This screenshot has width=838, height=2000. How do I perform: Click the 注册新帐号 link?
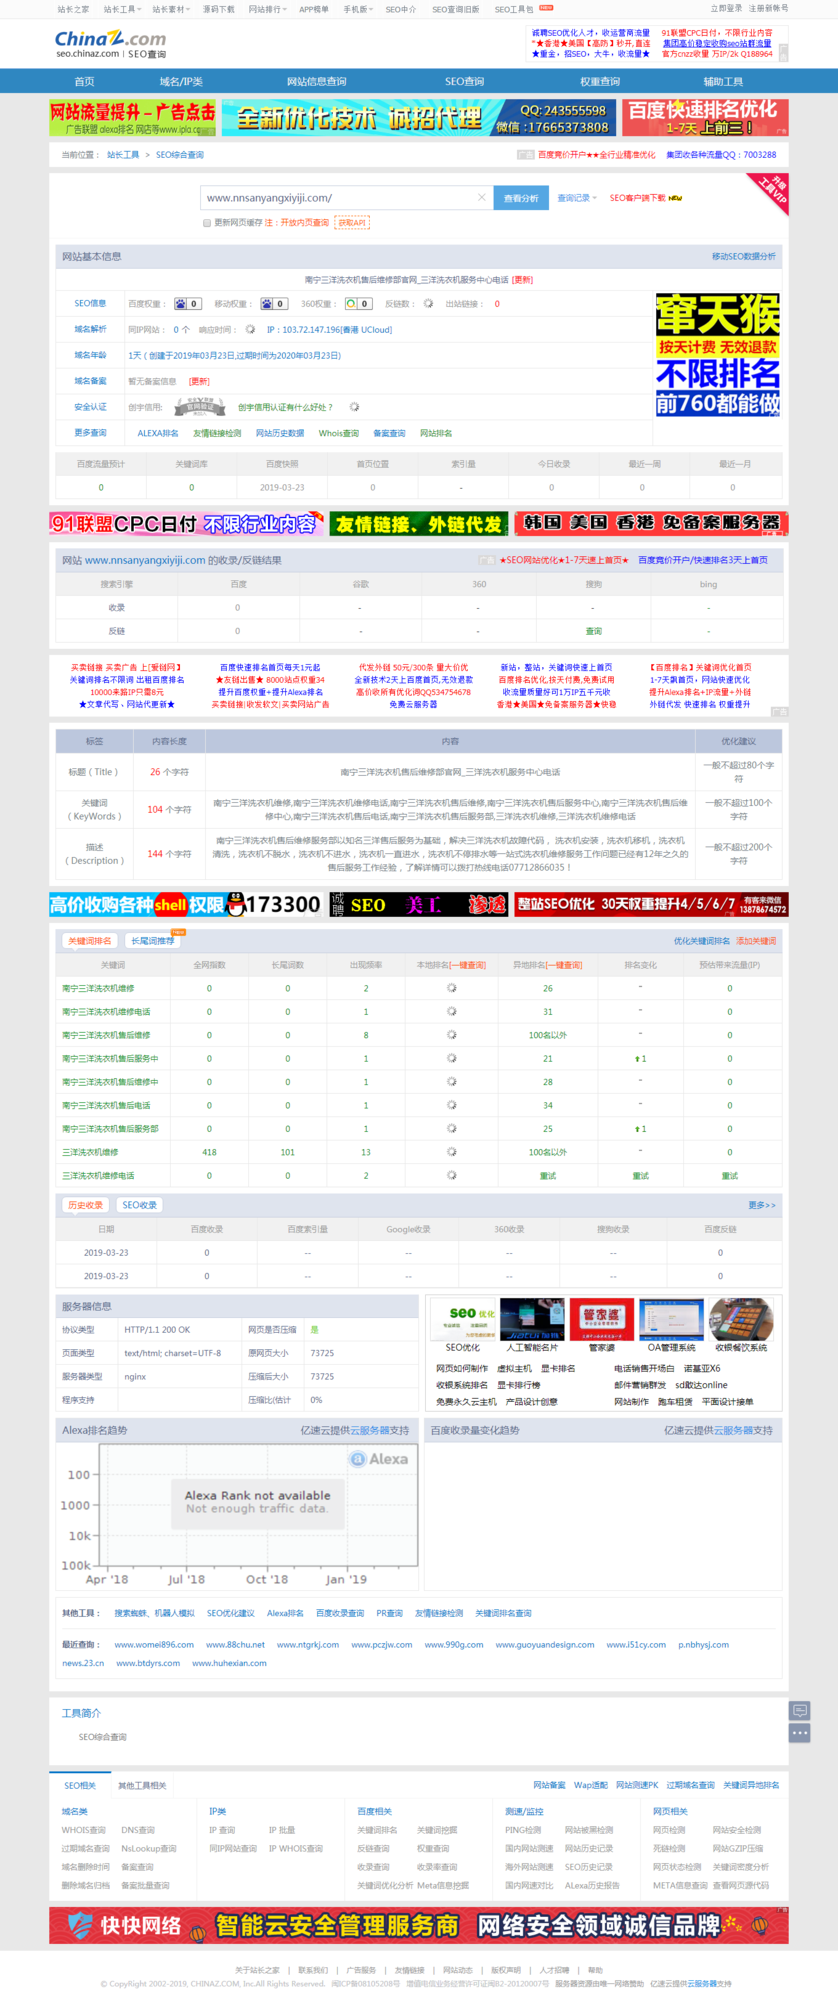pos(769,8)
